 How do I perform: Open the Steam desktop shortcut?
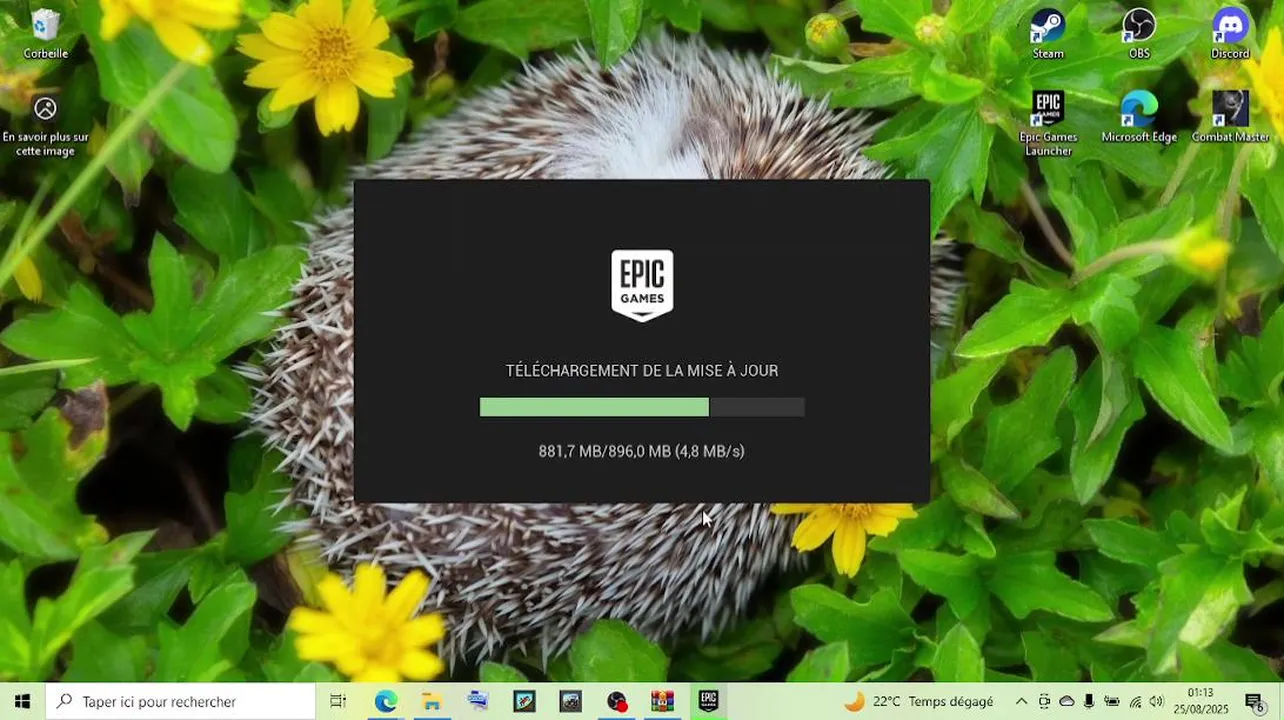click(1048, 33)
